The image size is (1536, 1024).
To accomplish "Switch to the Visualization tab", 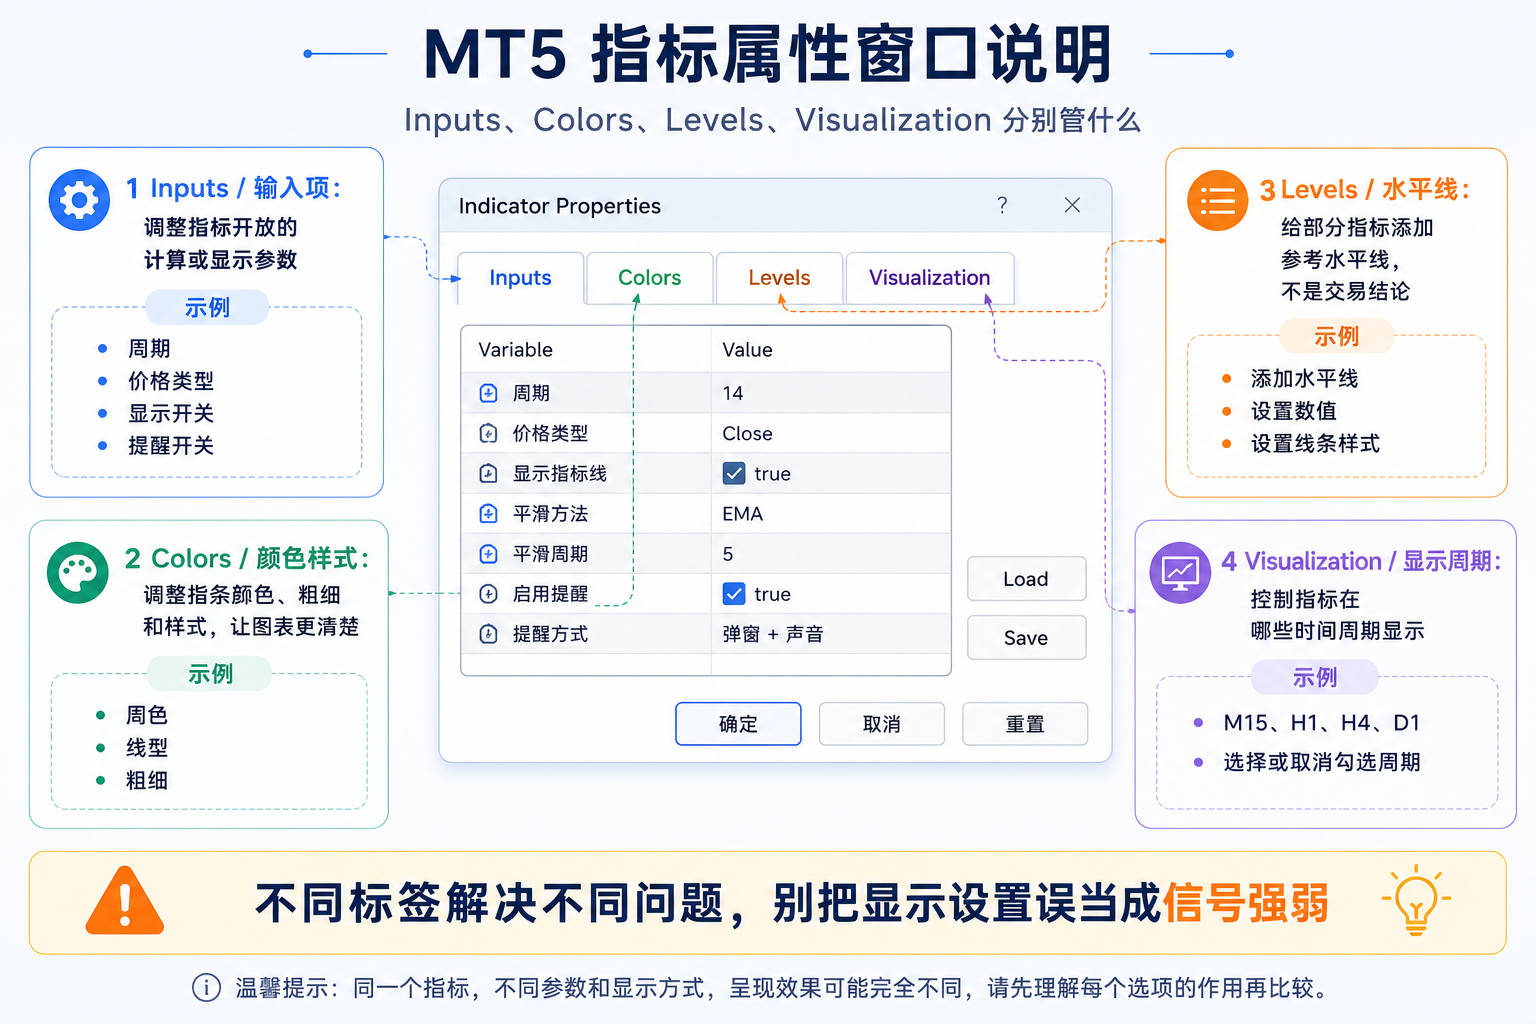I will (930, 278).
